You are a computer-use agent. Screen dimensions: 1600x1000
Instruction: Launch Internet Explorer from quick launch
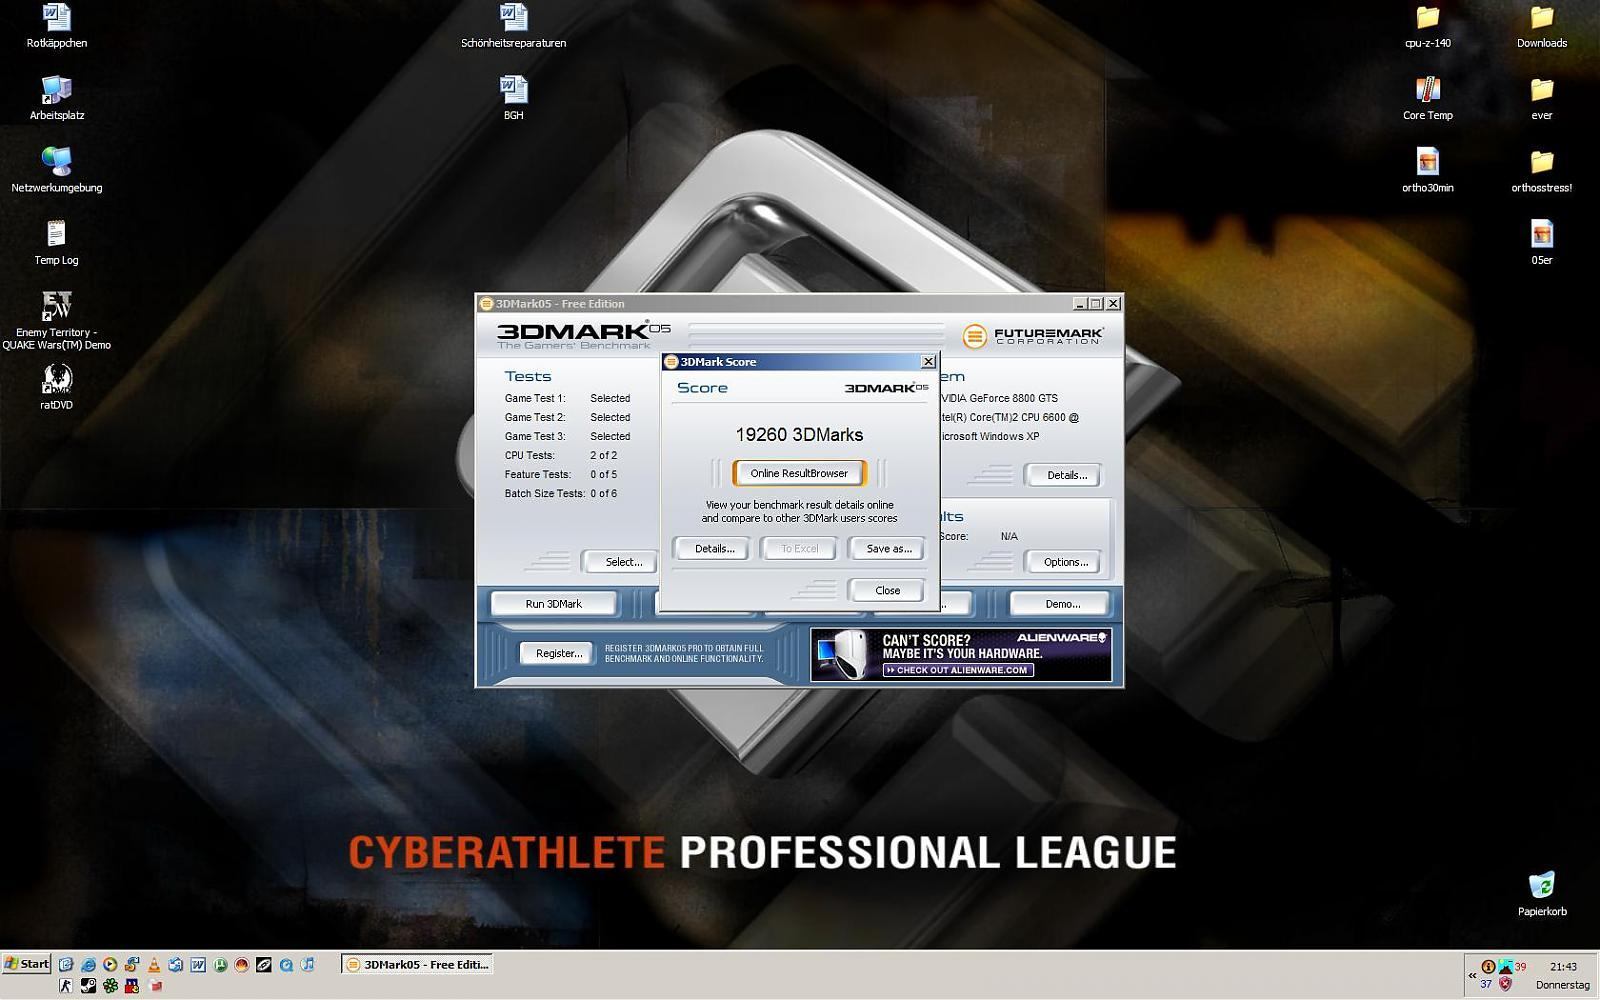click(x=88, y=965)
